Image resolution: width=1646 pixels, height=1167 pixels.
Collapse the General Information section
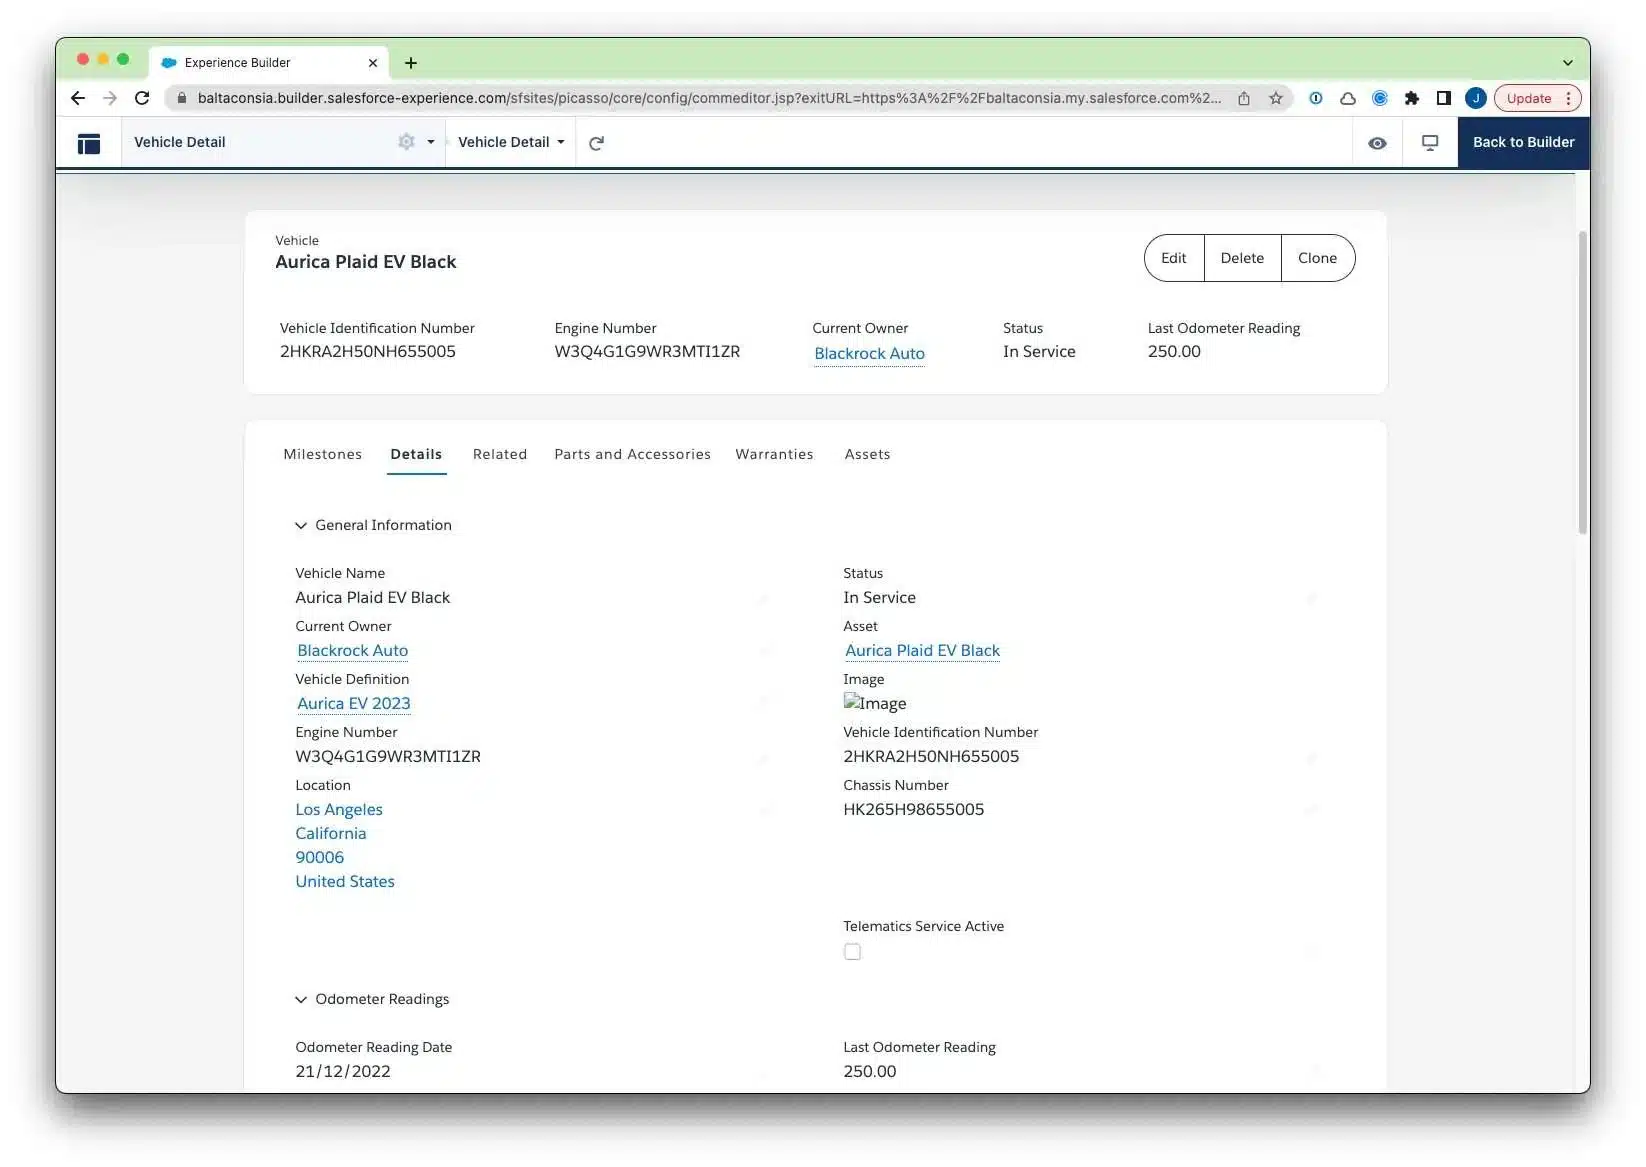tap(300, 526)
